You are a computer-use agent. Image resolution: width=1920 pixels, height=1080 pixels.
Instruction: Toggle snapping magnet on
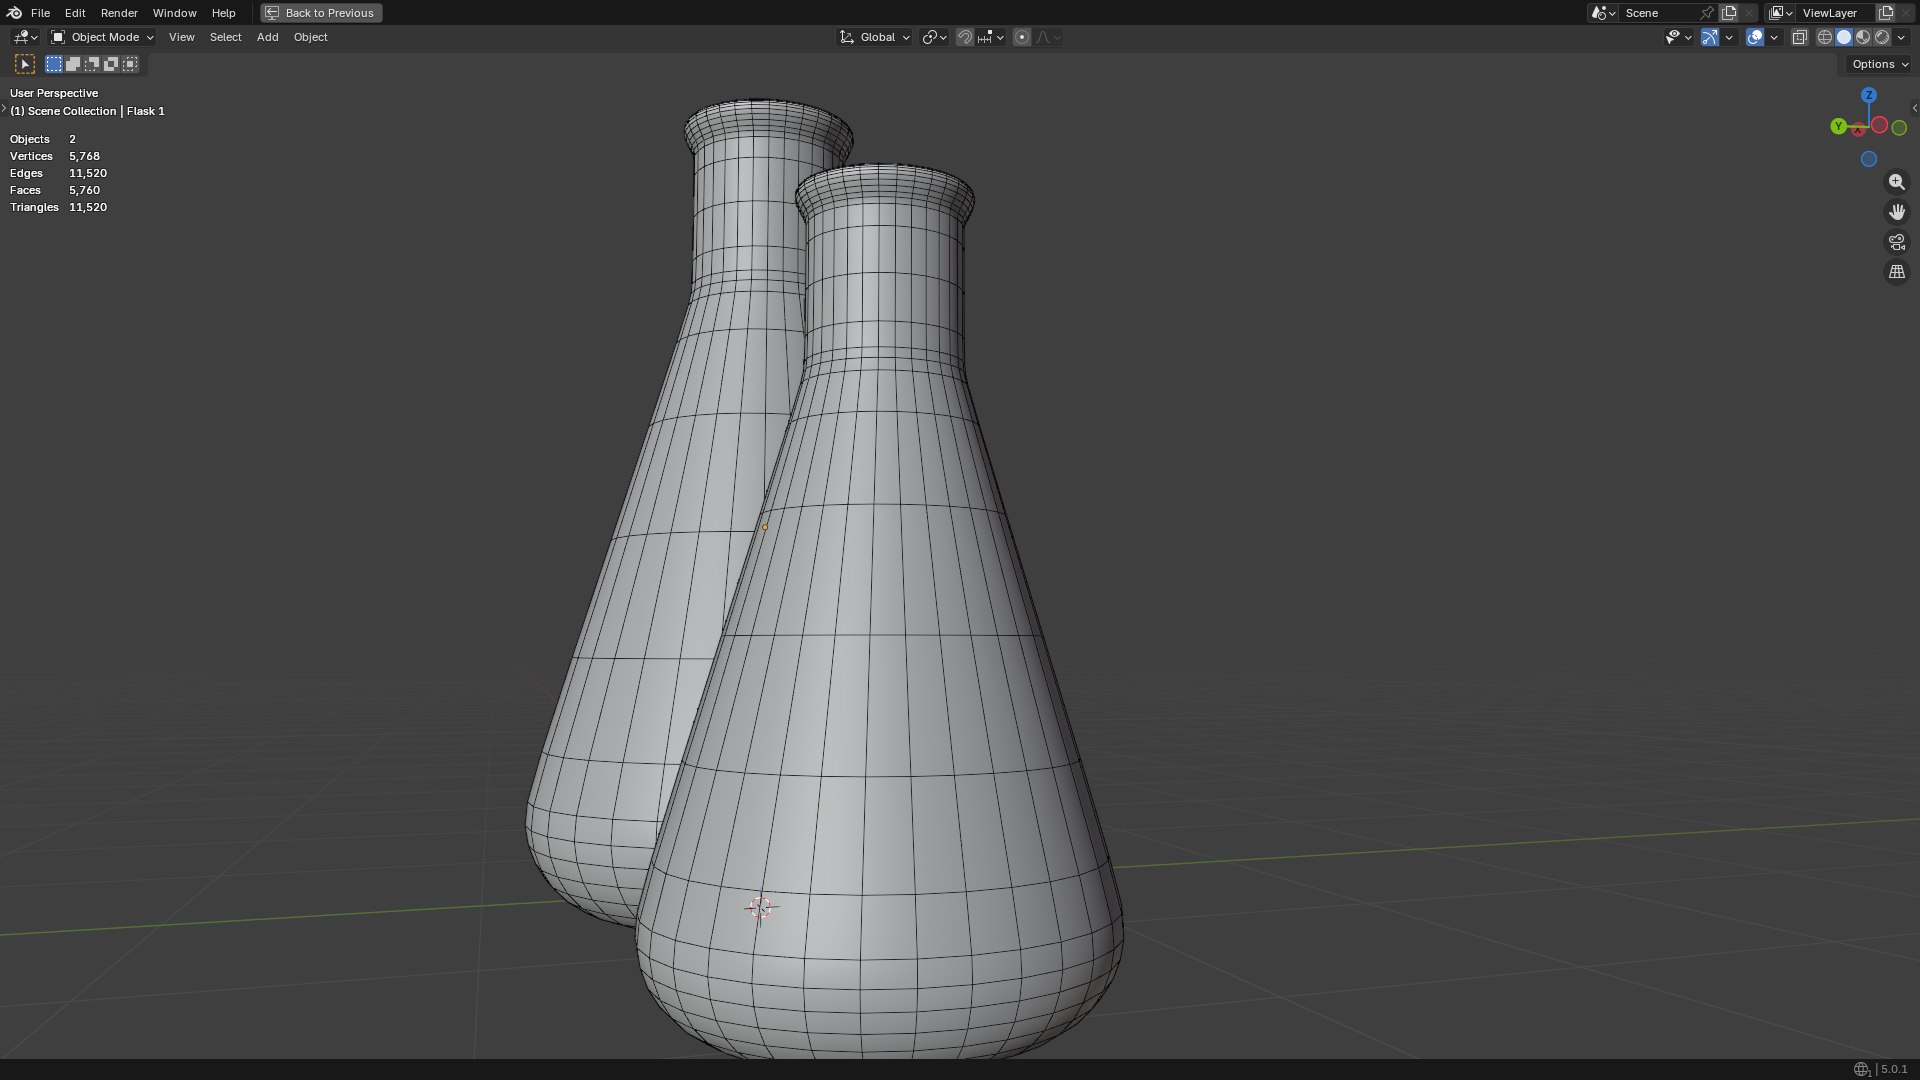[x=964, y=37]
